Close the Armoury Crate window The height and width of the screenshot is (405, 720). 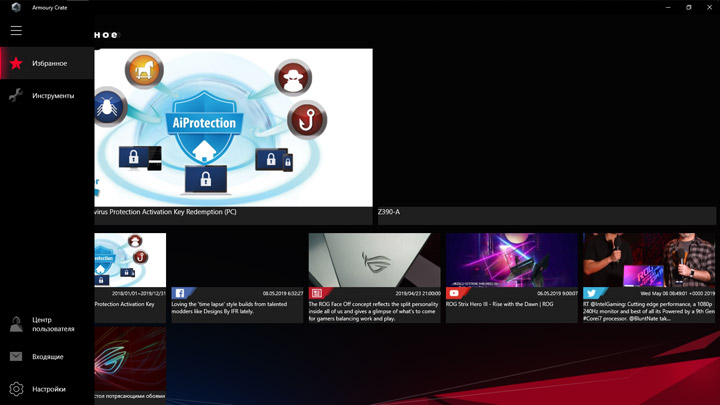click(709, 7)
